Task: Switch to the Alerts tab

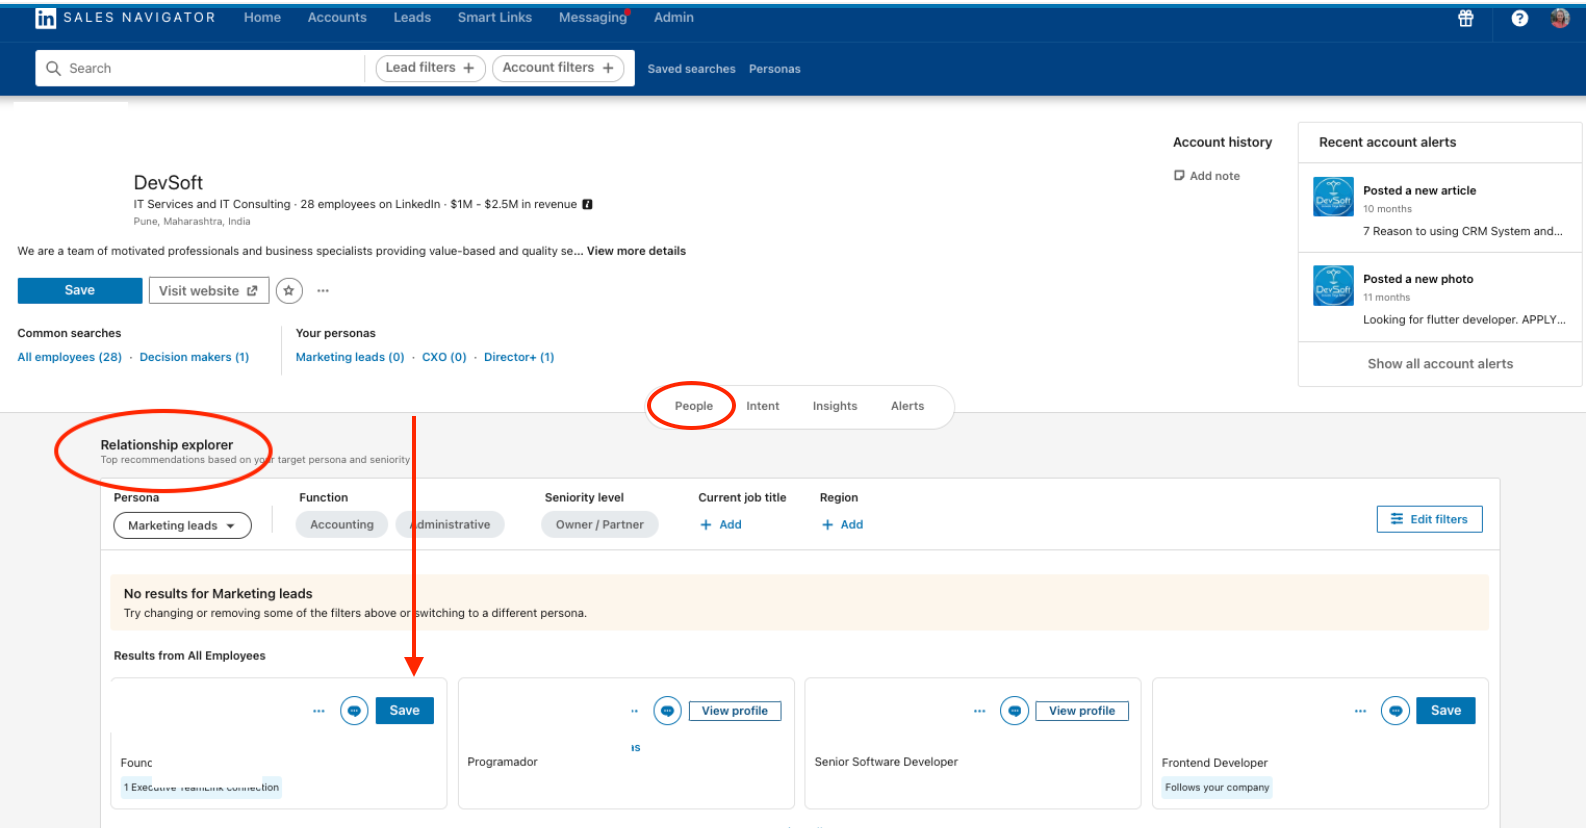Action: coord(908,406)
